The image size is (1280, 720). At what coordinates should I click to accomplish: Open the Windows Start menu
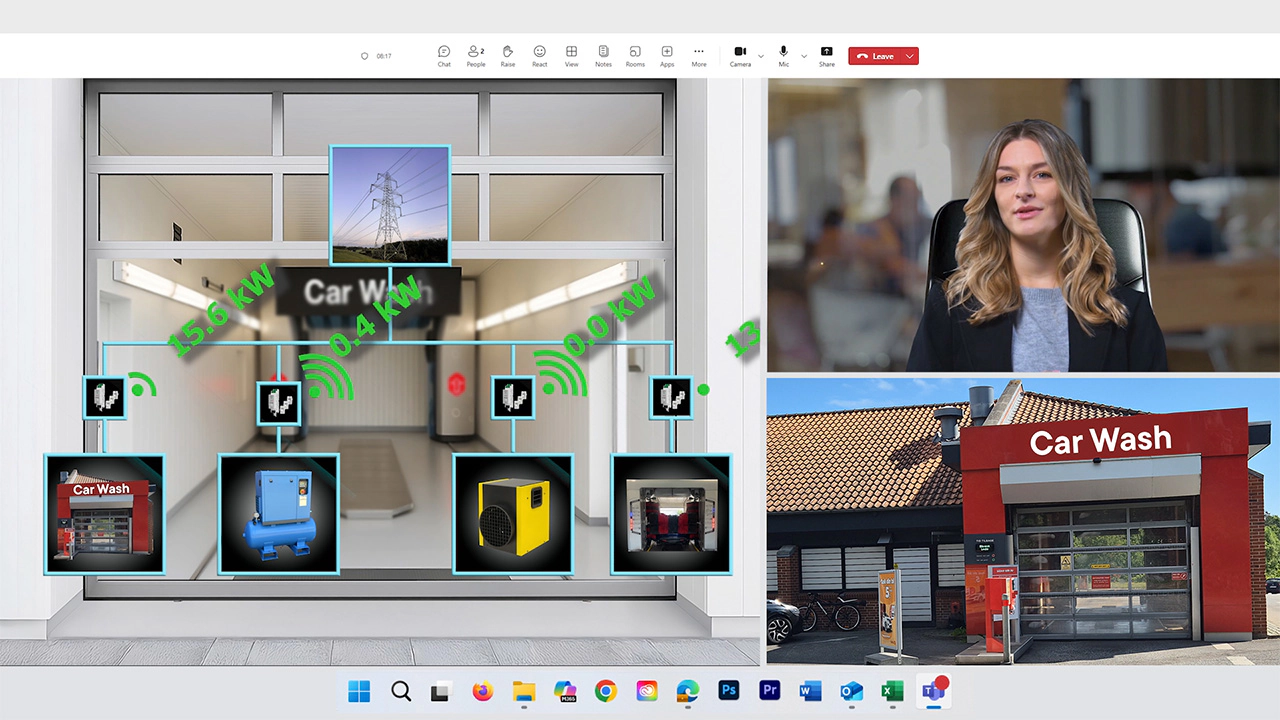(x=358, y=691)
